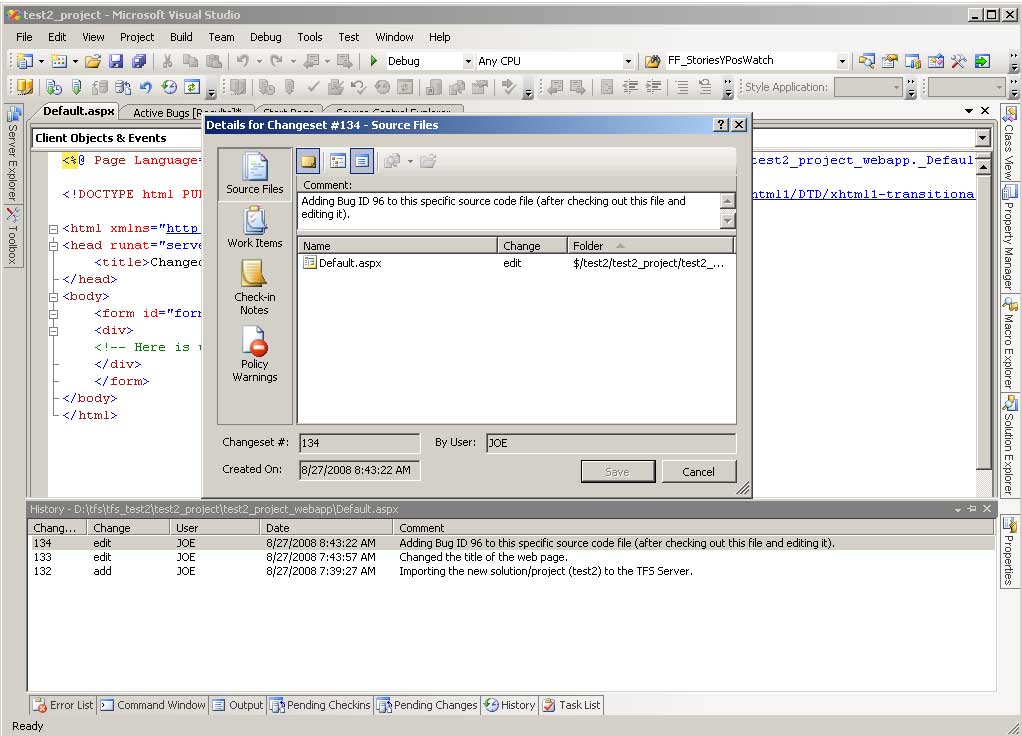Click the Name column header in dialog
The width and height of the screenshot is (1022, 736).
[398, 246]
